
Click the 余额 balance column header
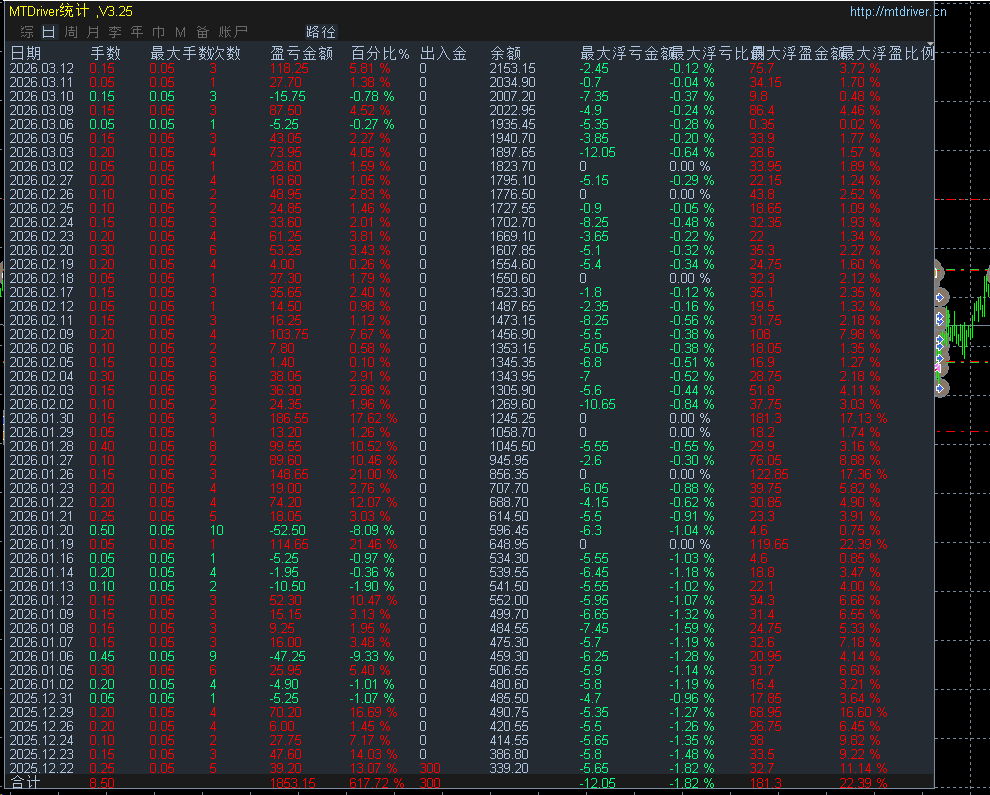(505, 53)
